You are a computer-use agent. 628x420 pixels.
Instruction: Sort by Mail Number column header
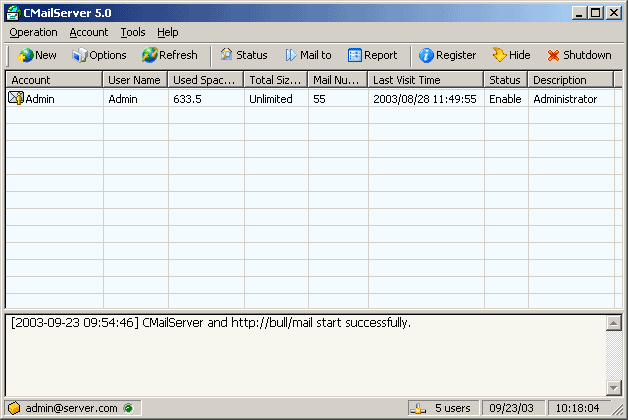point(338,80)
